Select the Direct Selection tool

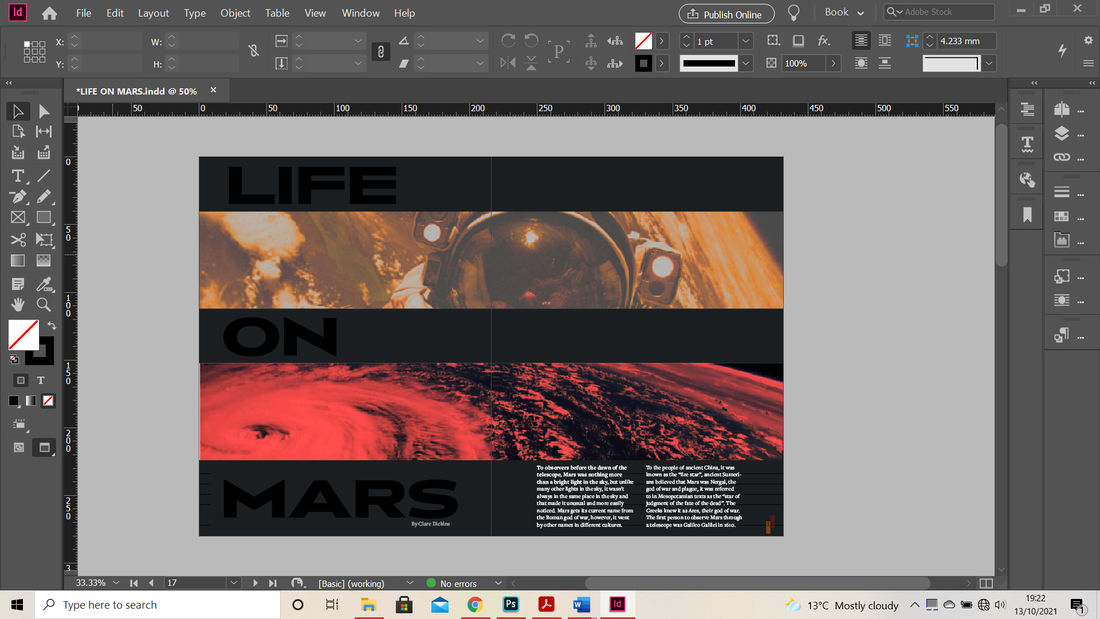pyautogui.click(x=43, y=111)
